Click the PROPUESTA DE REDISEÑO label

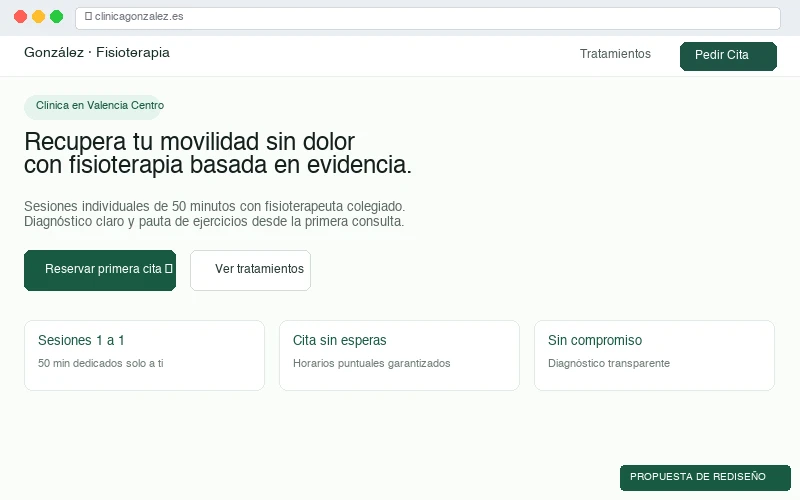[x=705, y=478]
